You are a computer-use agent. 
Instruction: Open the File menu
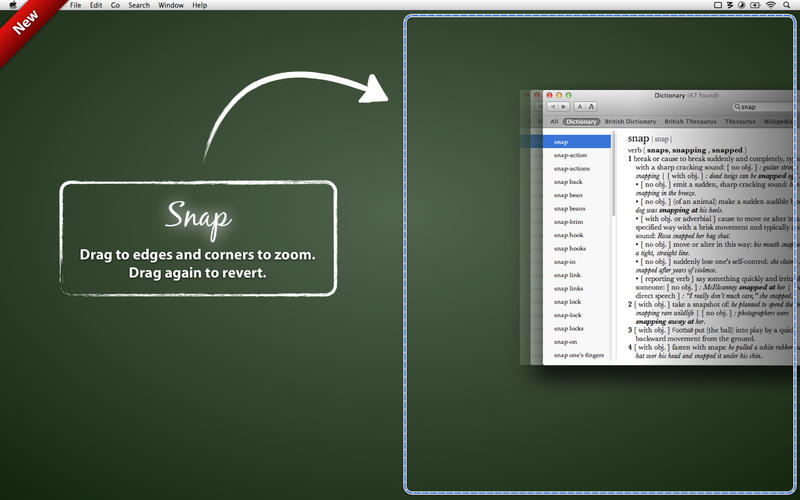click(75, 5)
